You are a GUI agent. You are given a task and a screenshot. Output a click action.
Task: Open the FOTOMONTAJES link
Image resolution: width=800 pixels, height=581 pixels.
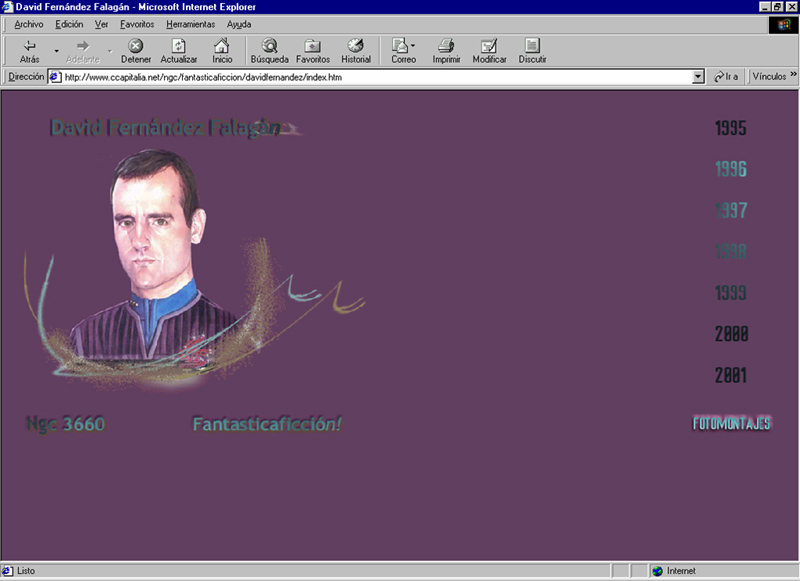coord(731,423)
